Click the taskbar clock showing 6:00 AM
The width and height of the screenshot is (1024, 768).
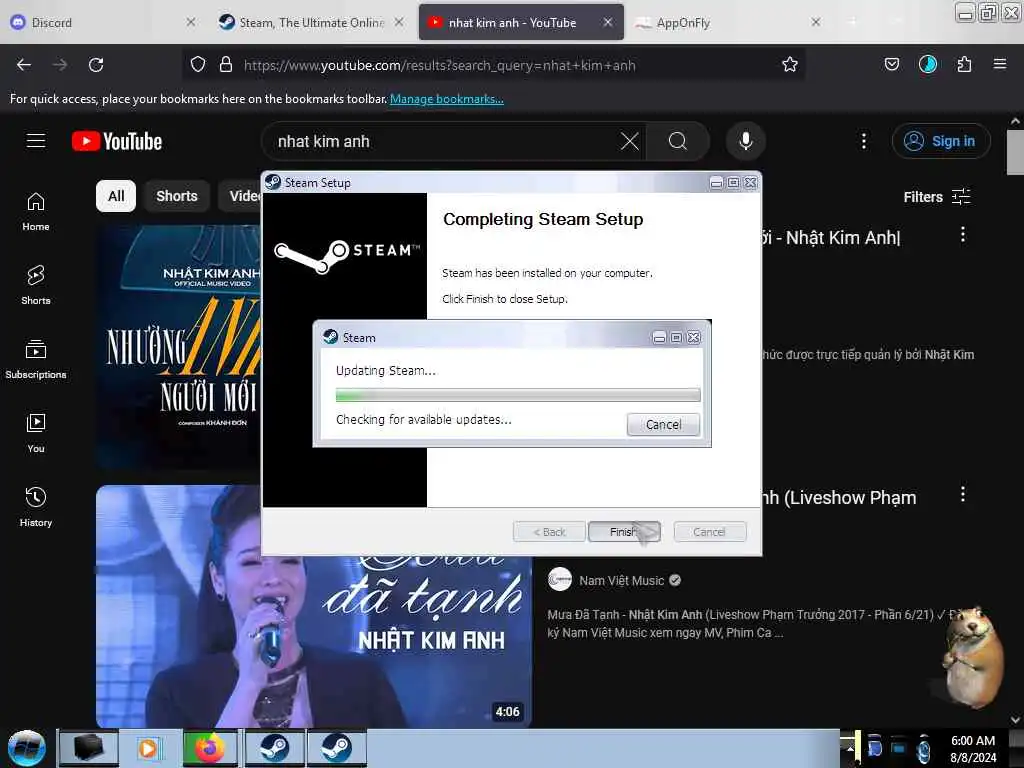(x=972, y=748)
